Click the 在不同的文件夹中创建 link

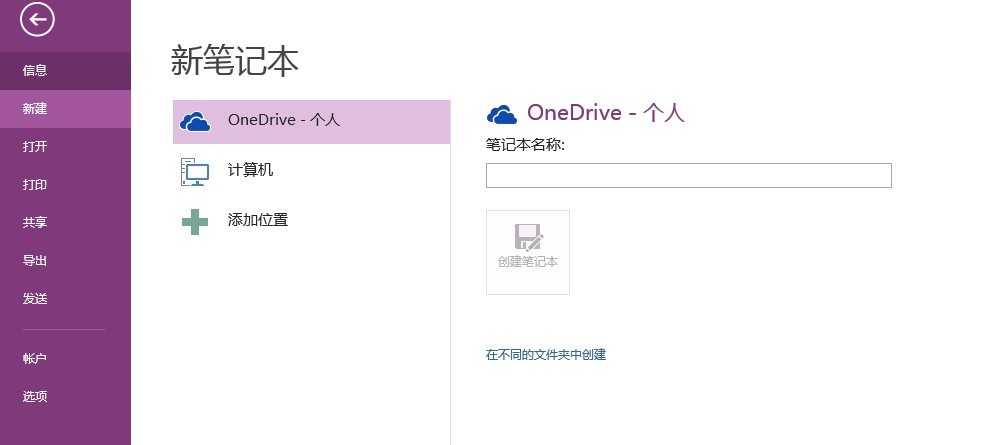tap(546, 354)
